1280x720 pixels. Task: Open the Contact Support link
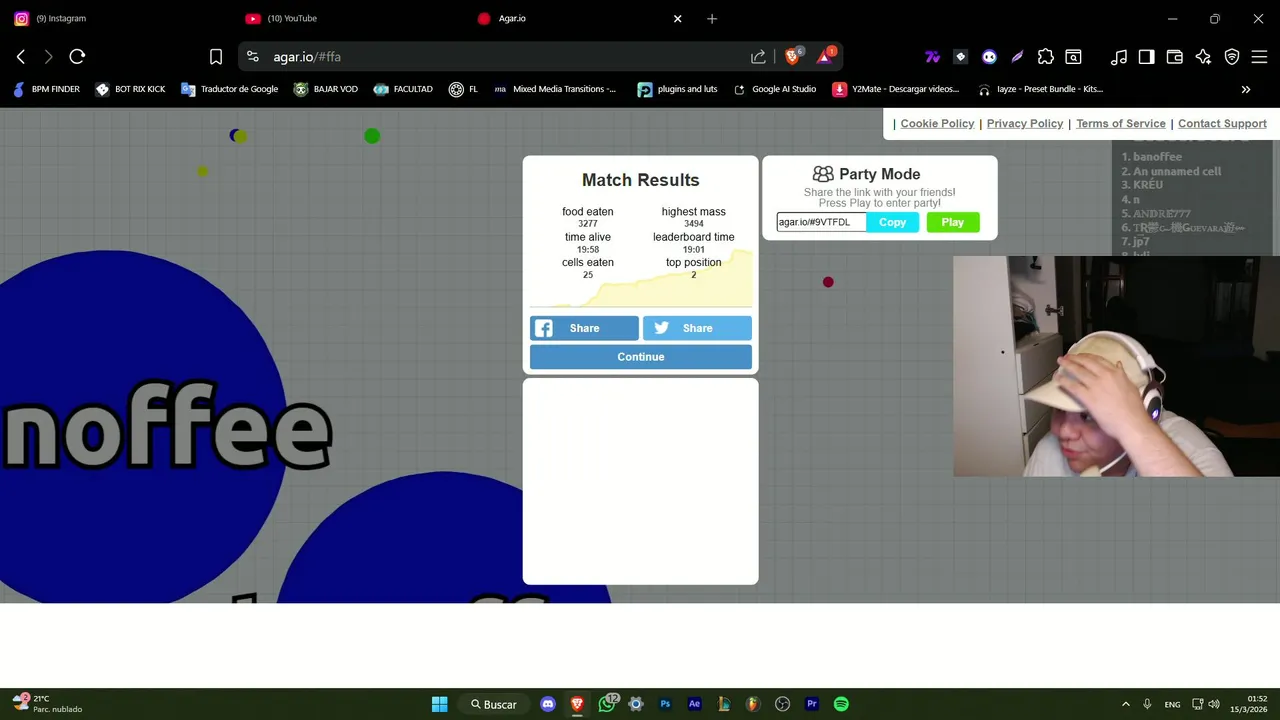(1222, 123)
